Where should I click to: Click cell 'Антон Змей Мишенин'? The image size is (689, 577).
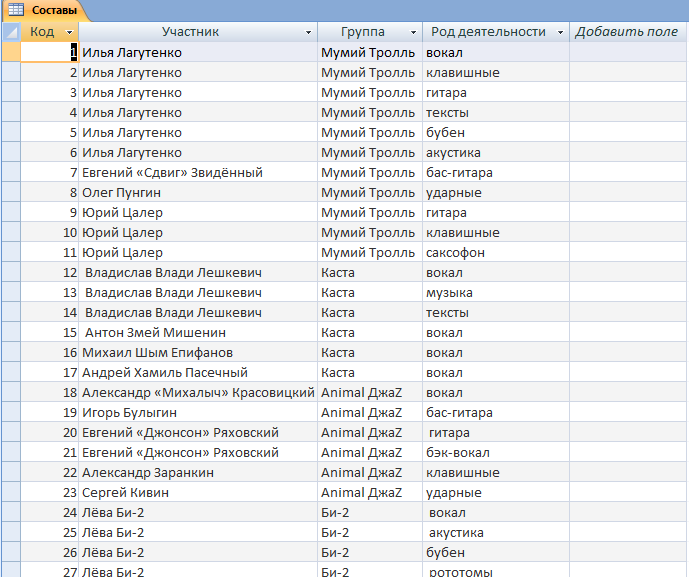click(198, 333)
